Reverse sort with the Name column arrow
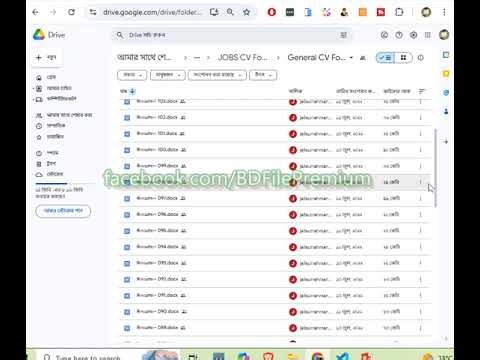480x360 pixels. [132, 91]
